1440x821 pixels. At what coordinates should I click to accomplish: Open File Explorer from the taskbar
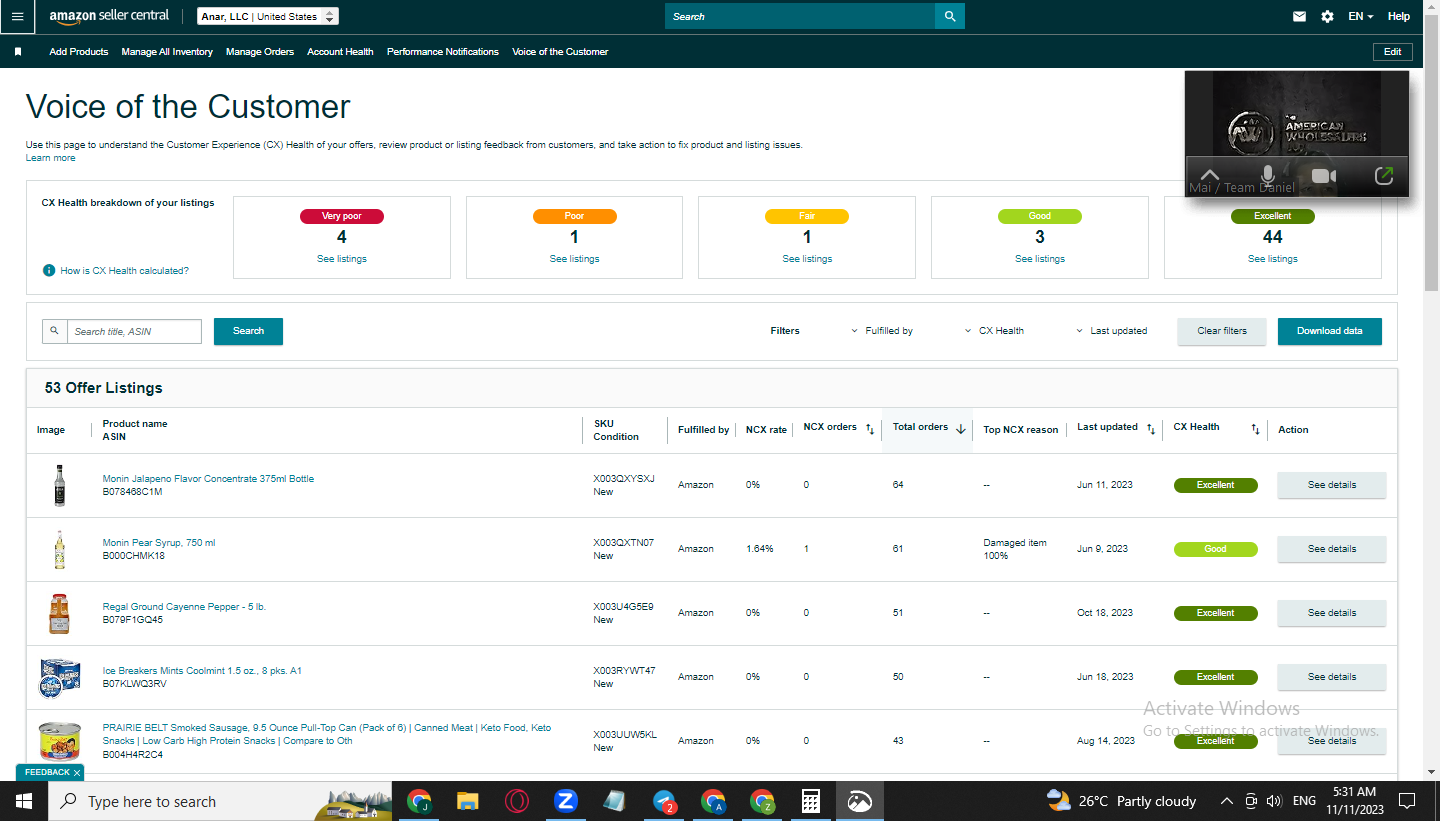coord(468,801)
